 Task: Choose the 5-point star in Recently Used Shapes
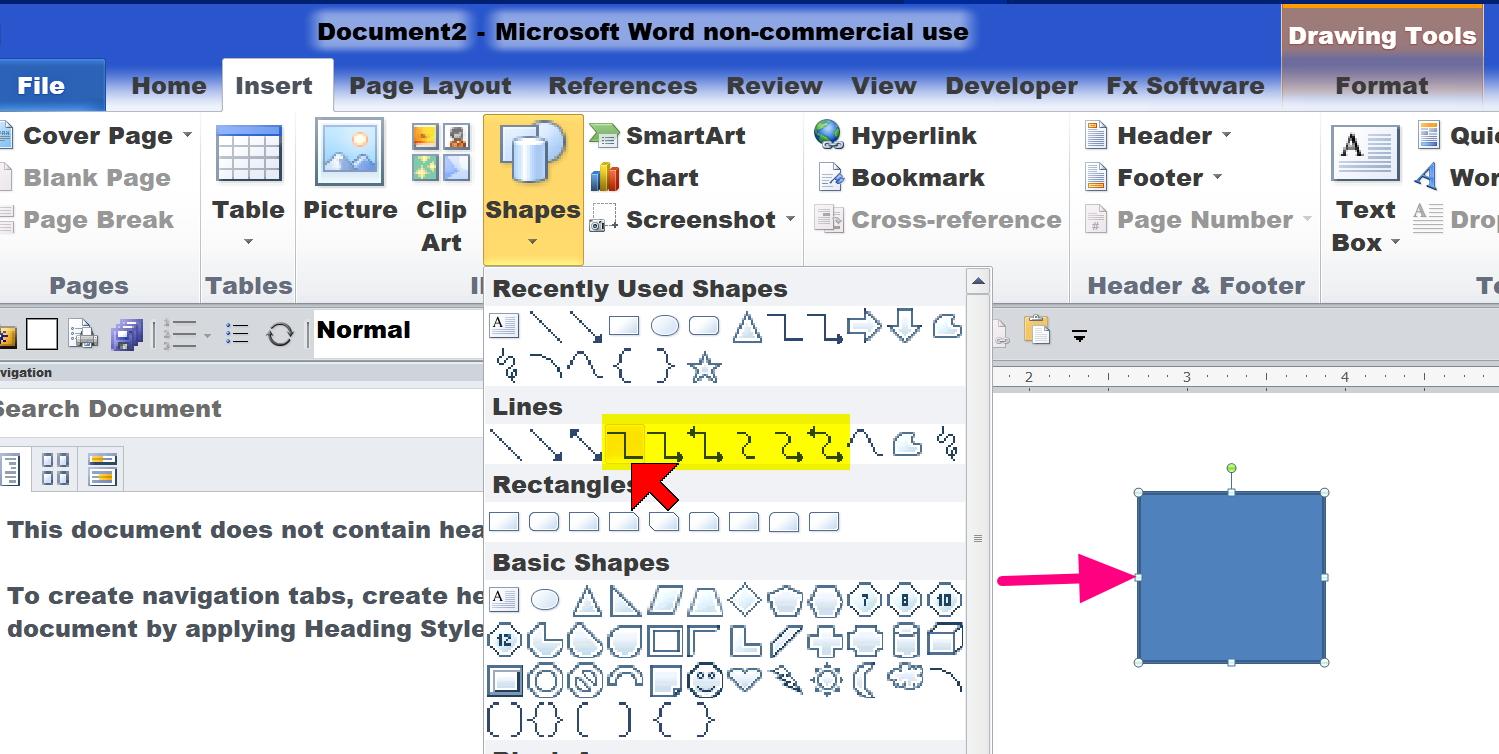(x=705, y=368)
